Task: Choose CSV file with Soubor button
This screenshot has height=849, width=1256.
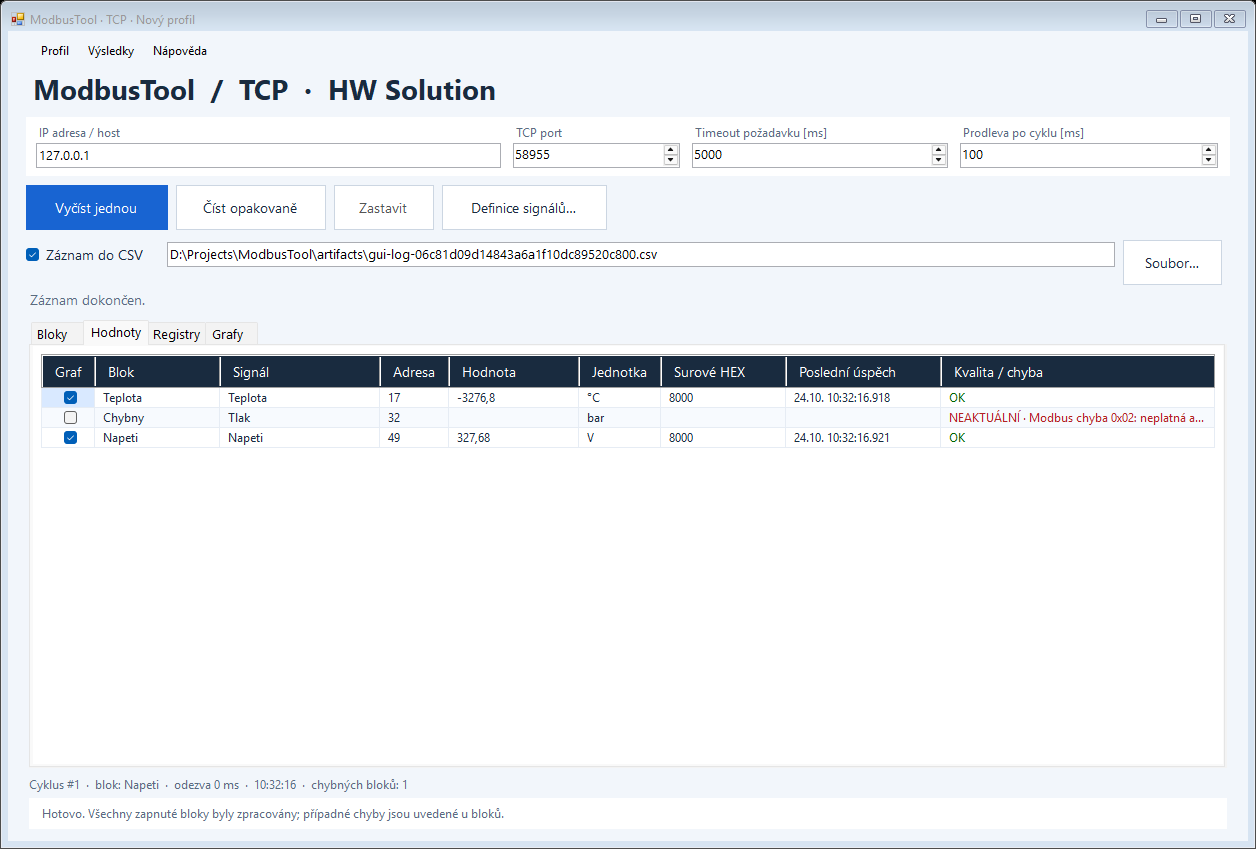Action: pyautogui.click(x=1172, y=263)
